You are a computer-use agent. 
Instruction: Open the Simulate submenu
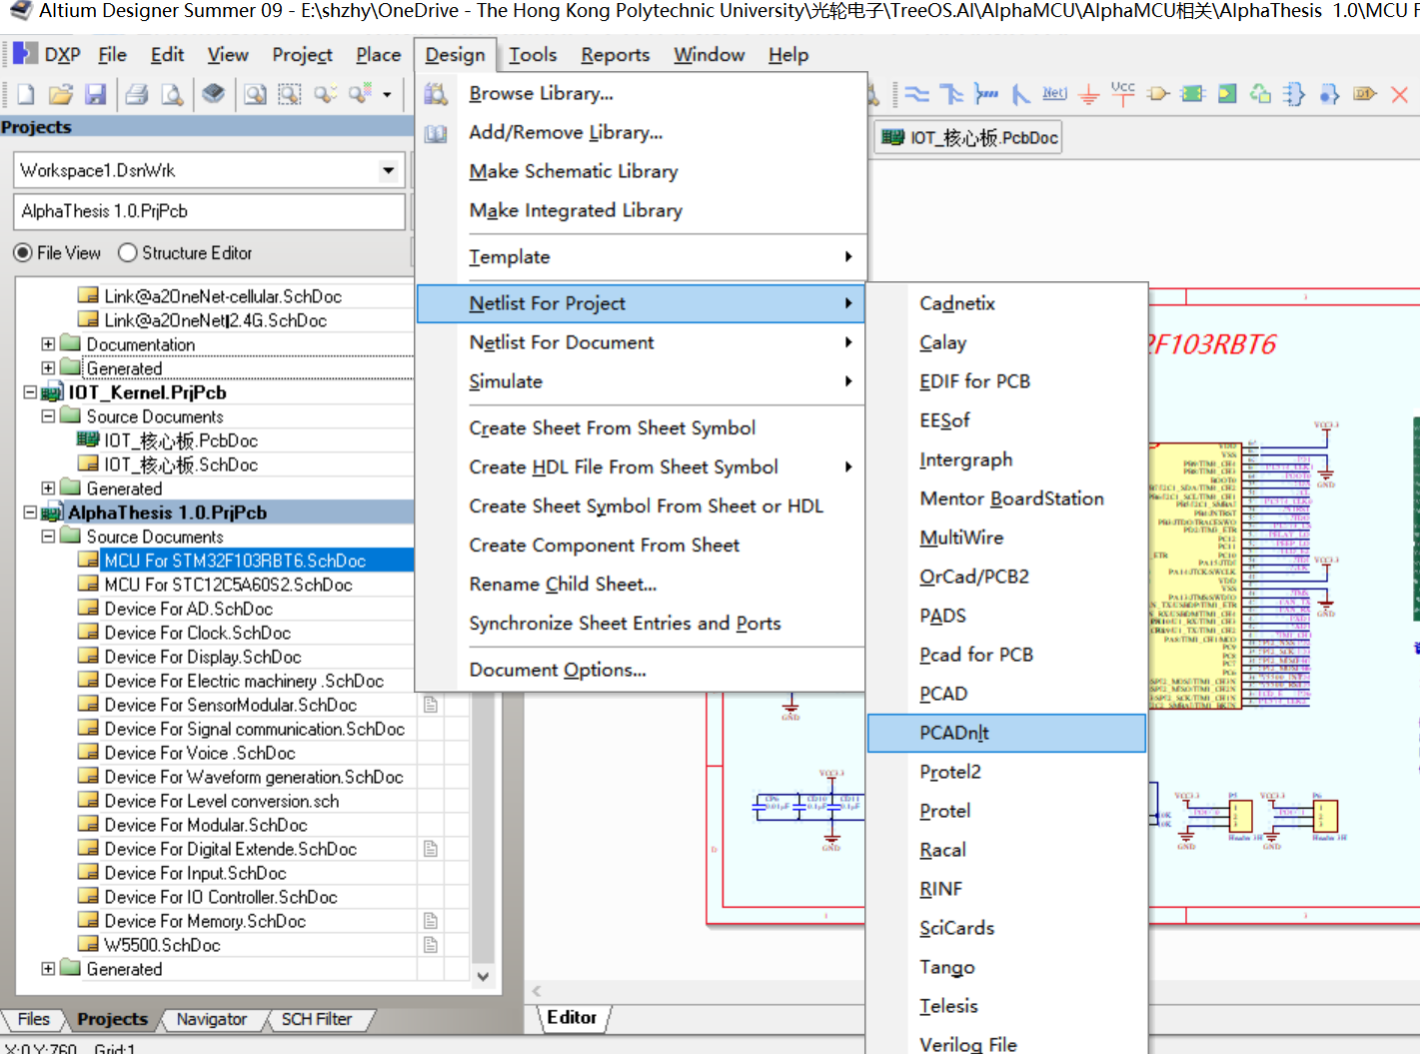click(641, 381)
